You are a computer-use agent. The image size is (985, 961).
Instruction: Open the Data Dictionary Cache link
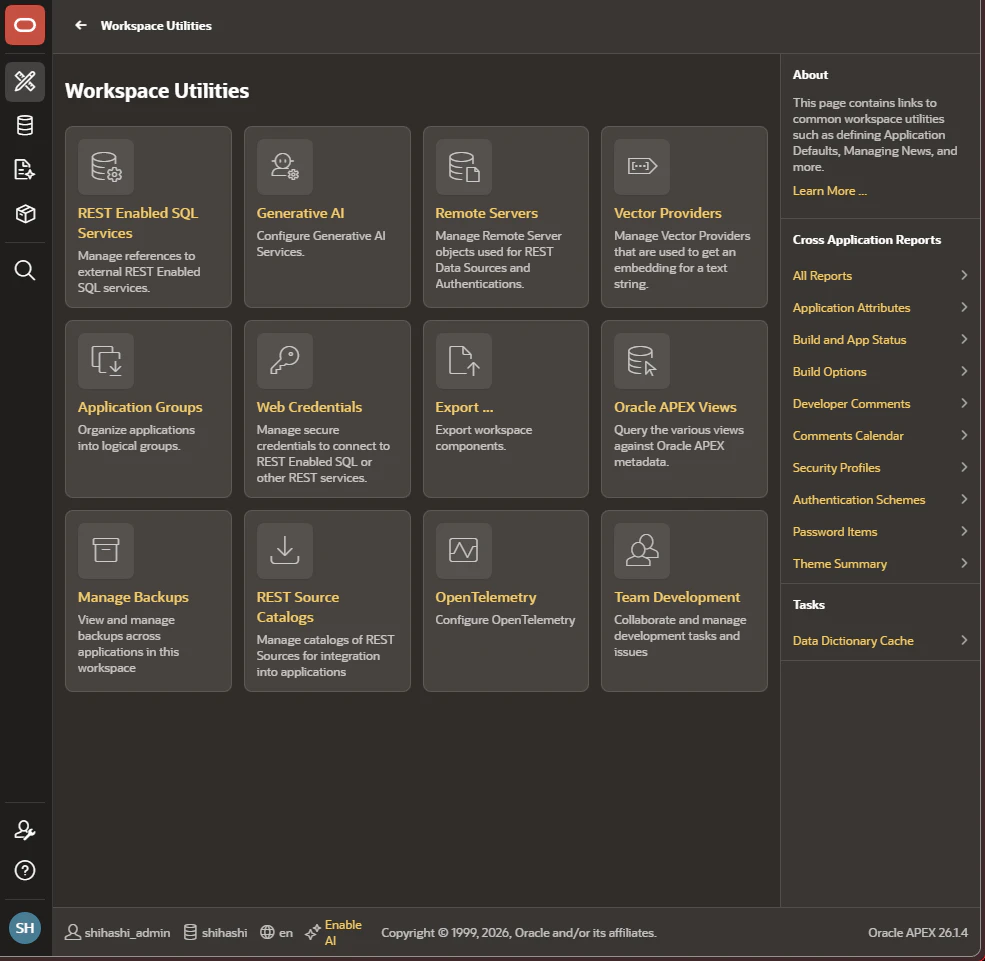click(x=853, y=641)
